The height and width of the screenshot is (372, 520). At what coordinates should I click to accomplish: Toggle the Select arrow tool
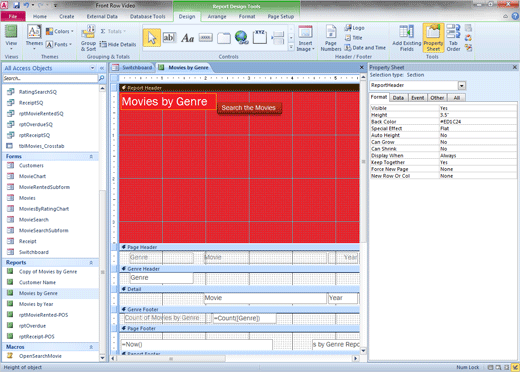click(x=152, y=37)
